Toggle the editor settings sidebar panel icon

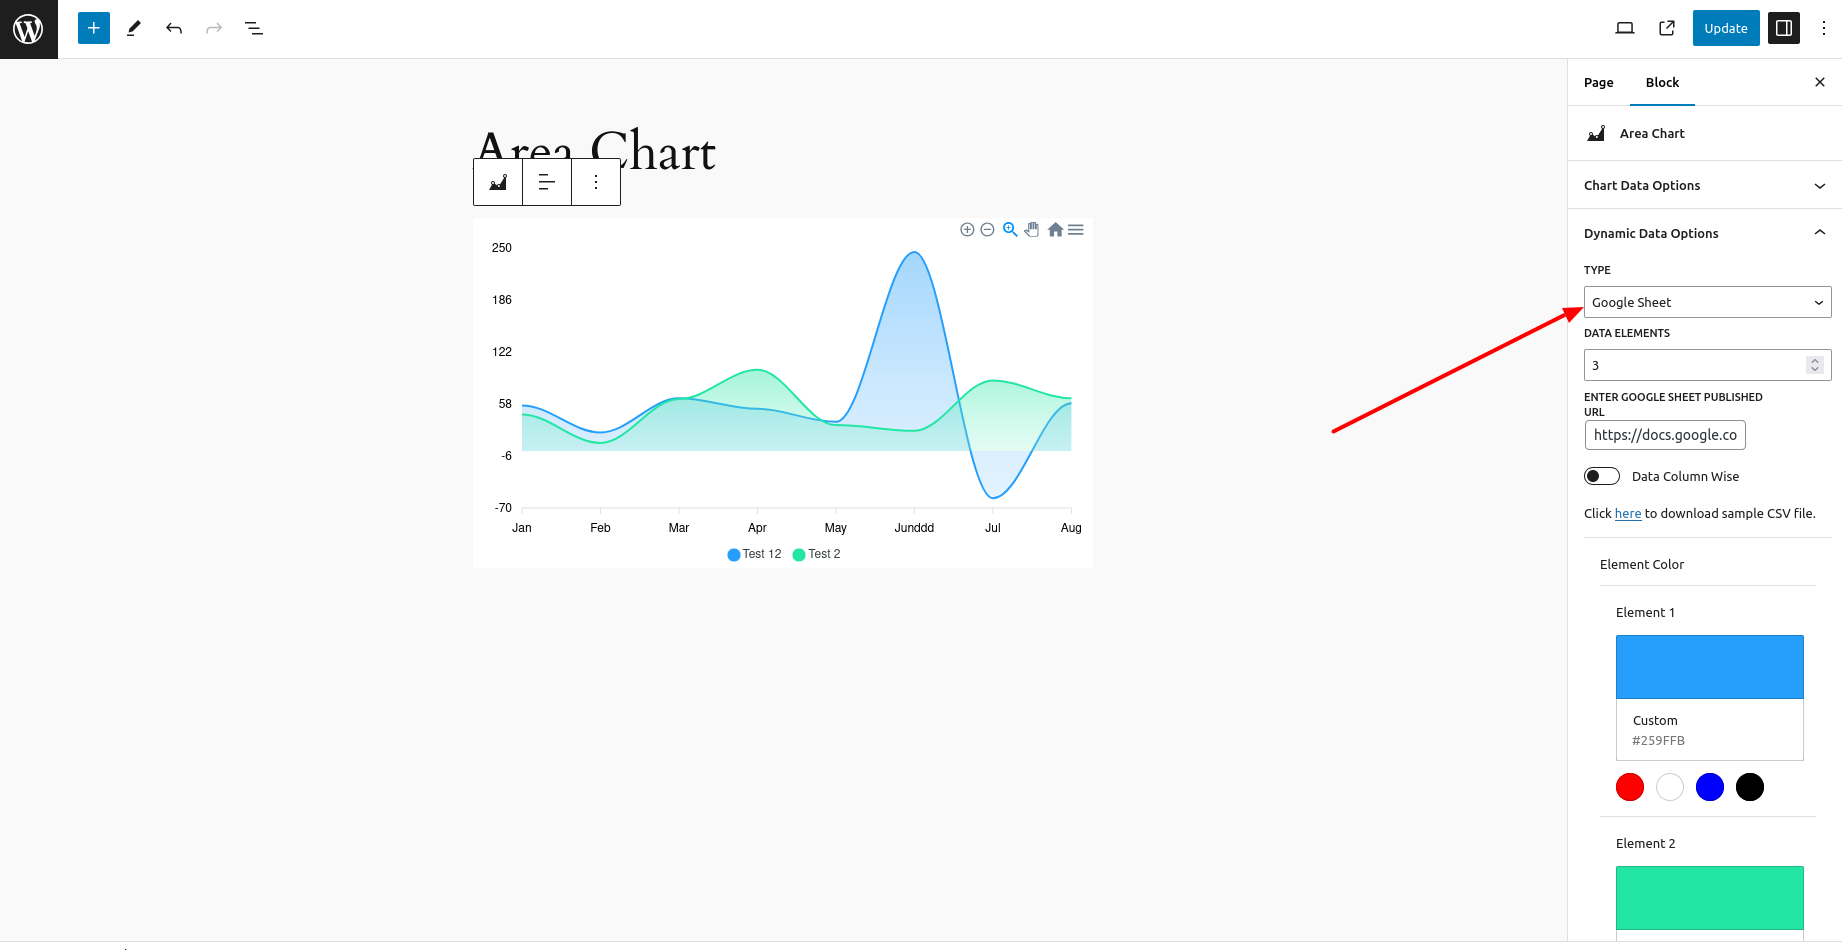pyautogui.click(x=1784, y=28)
